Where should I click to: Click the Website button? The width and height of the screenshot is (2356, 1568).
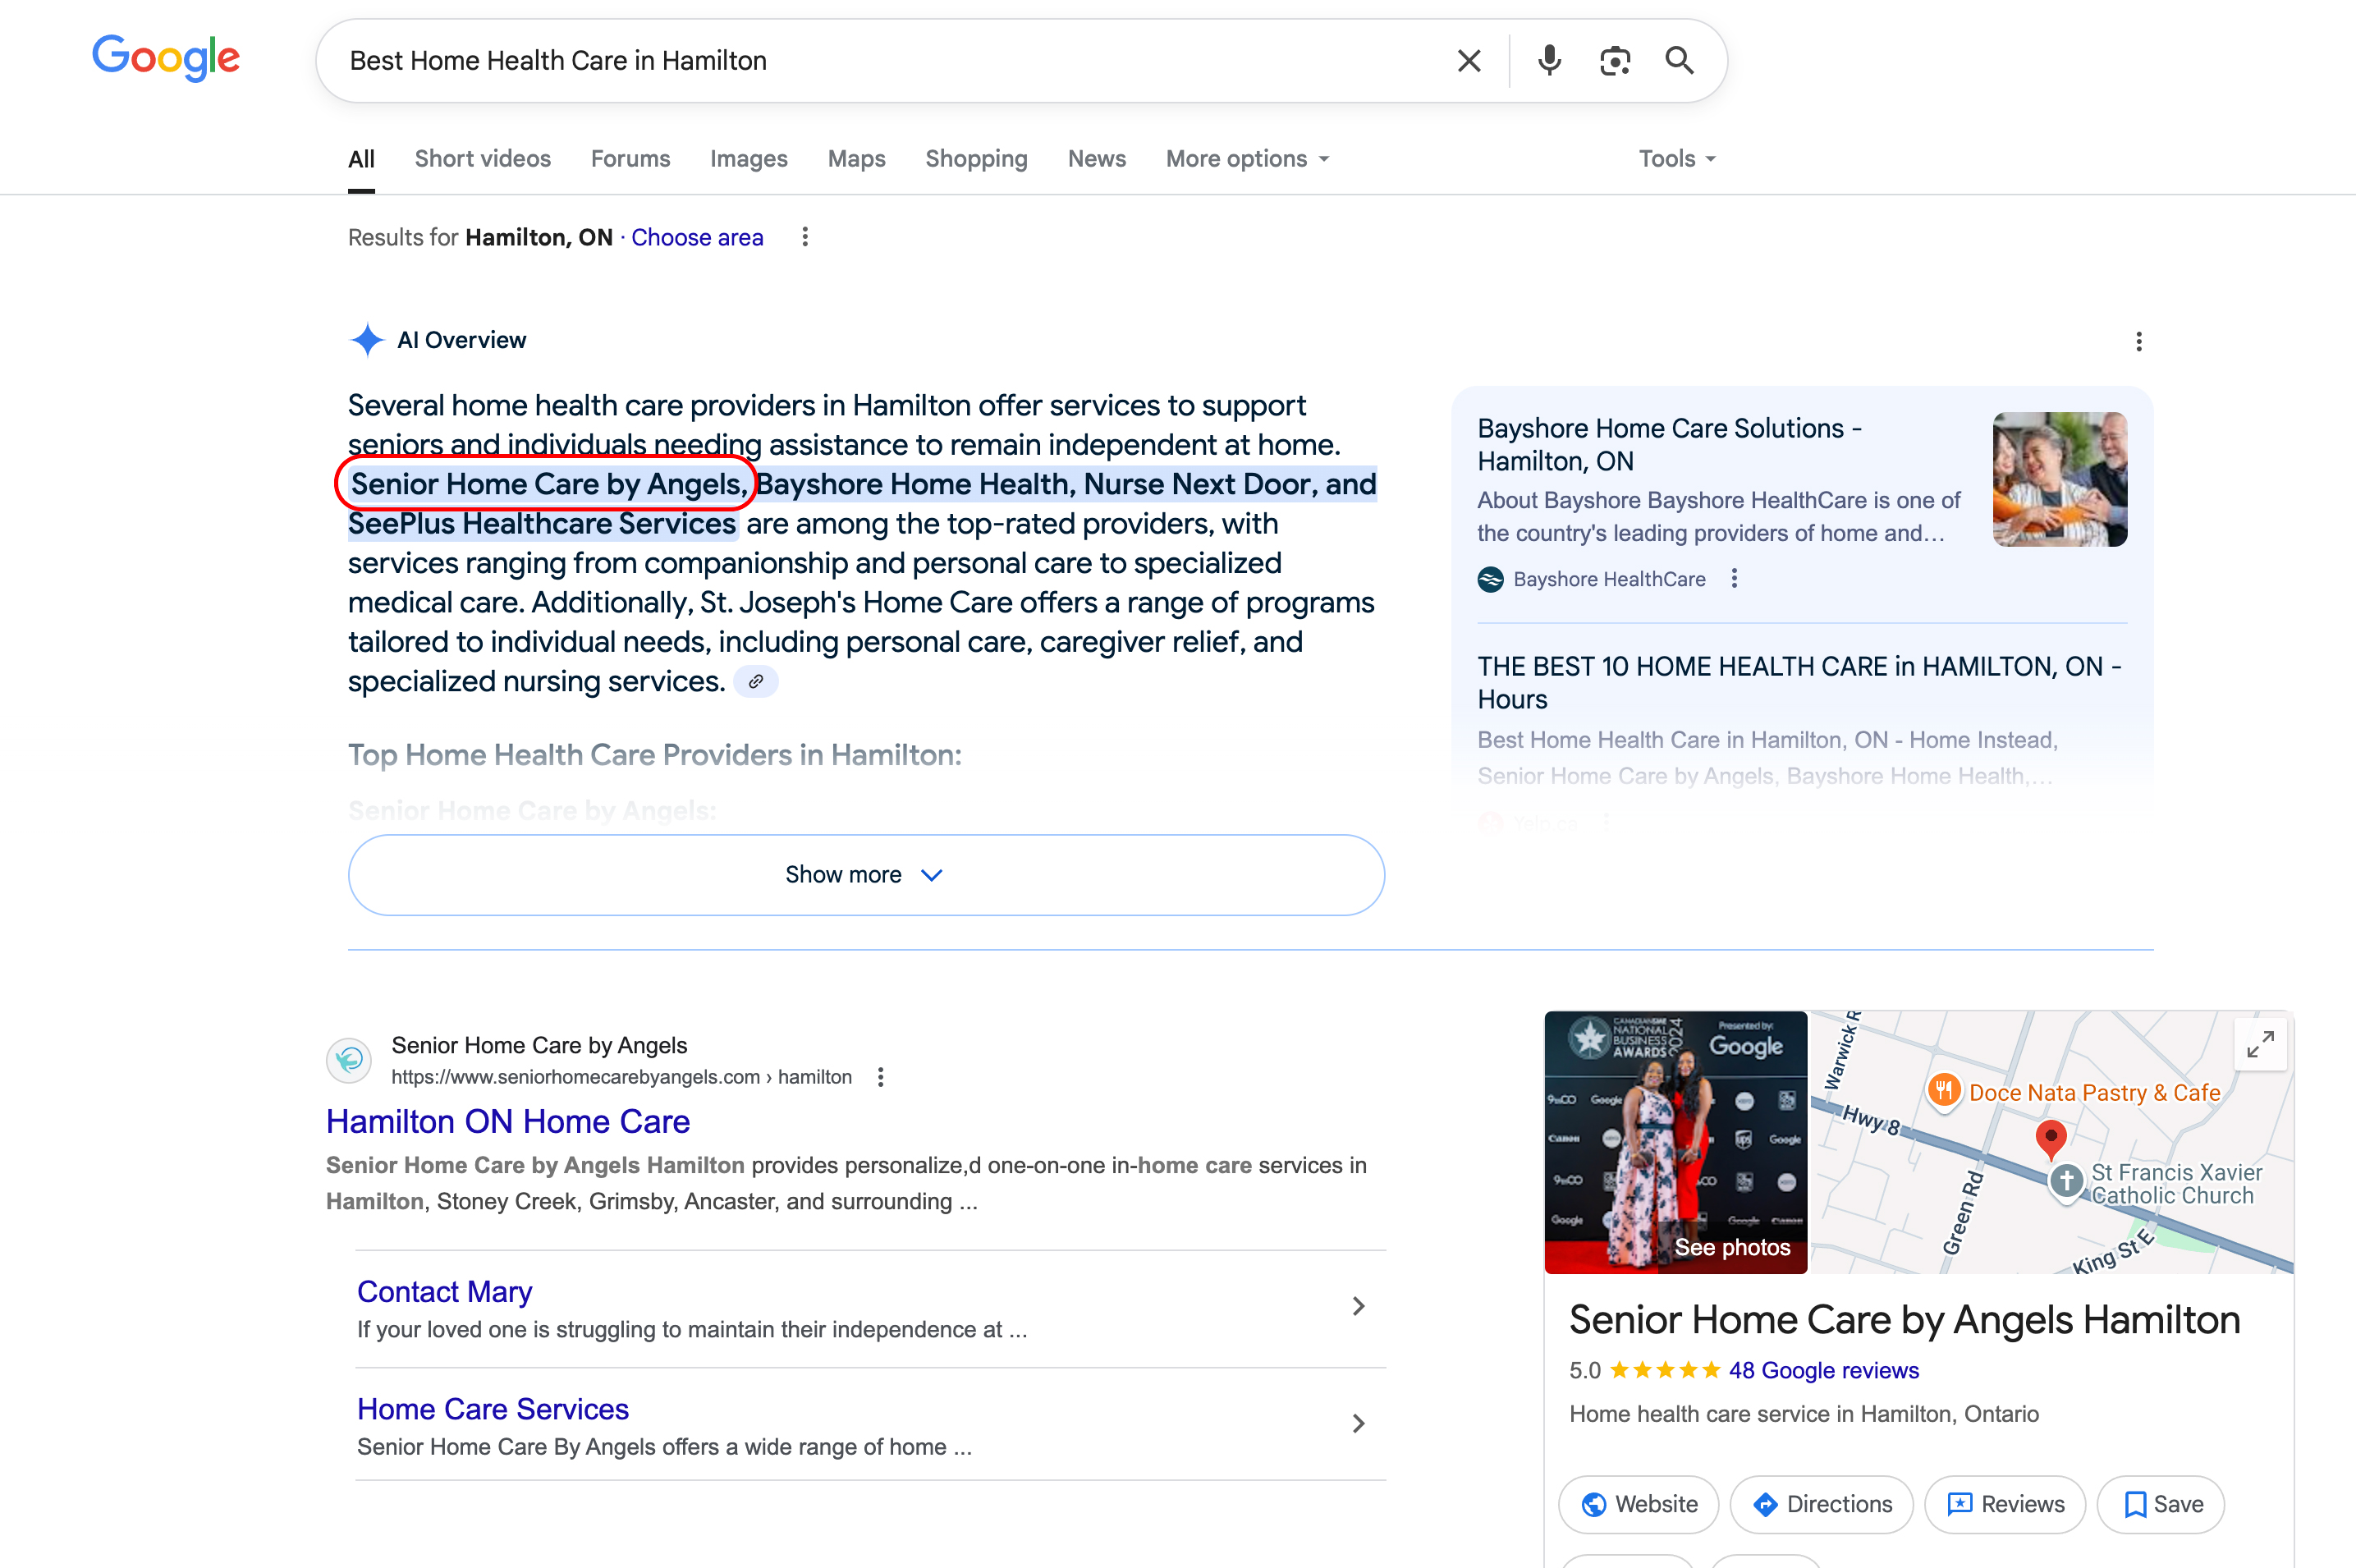(1638, 1504)
